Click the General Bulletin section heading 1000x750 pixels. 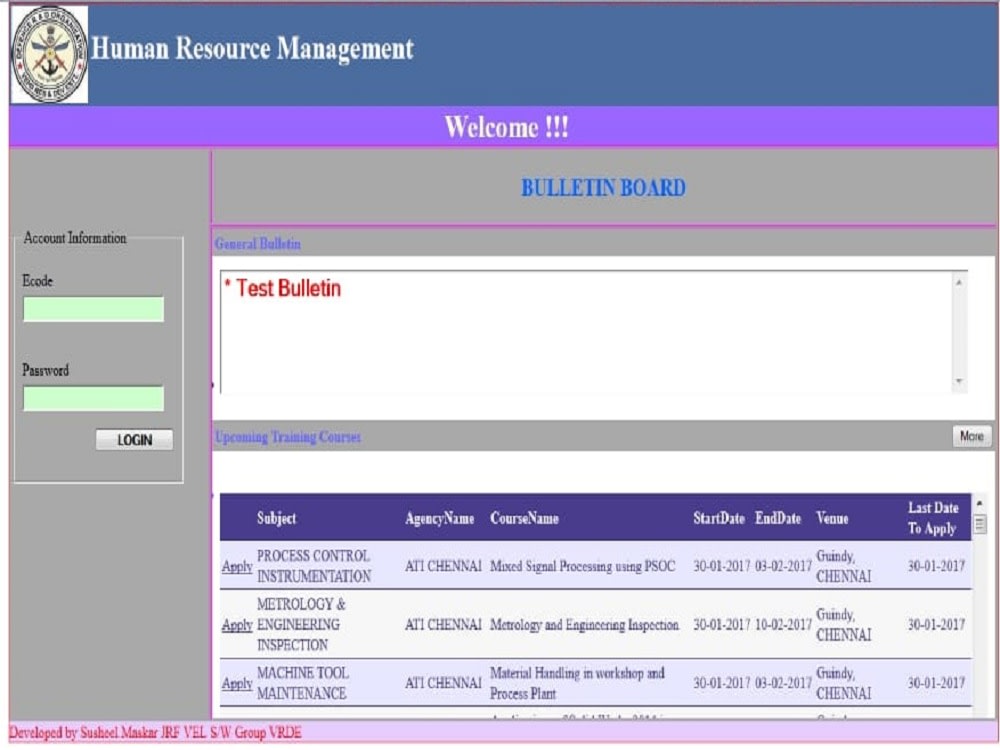click(x=258, y=244)
